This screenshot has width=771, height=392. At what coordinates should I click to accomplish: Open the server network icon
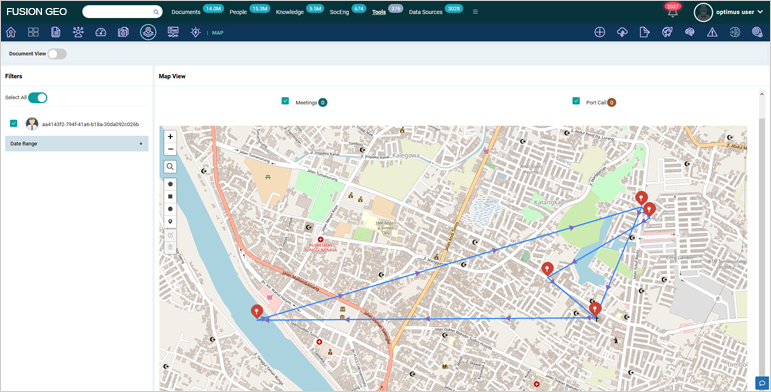tap(173, 32)
